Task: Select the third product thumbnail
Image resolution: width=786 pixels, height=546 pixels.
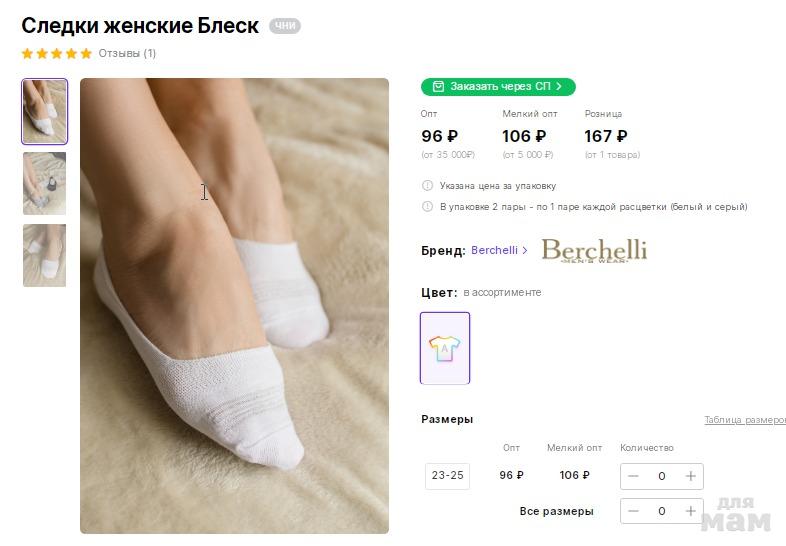Action: click(45, 255)
